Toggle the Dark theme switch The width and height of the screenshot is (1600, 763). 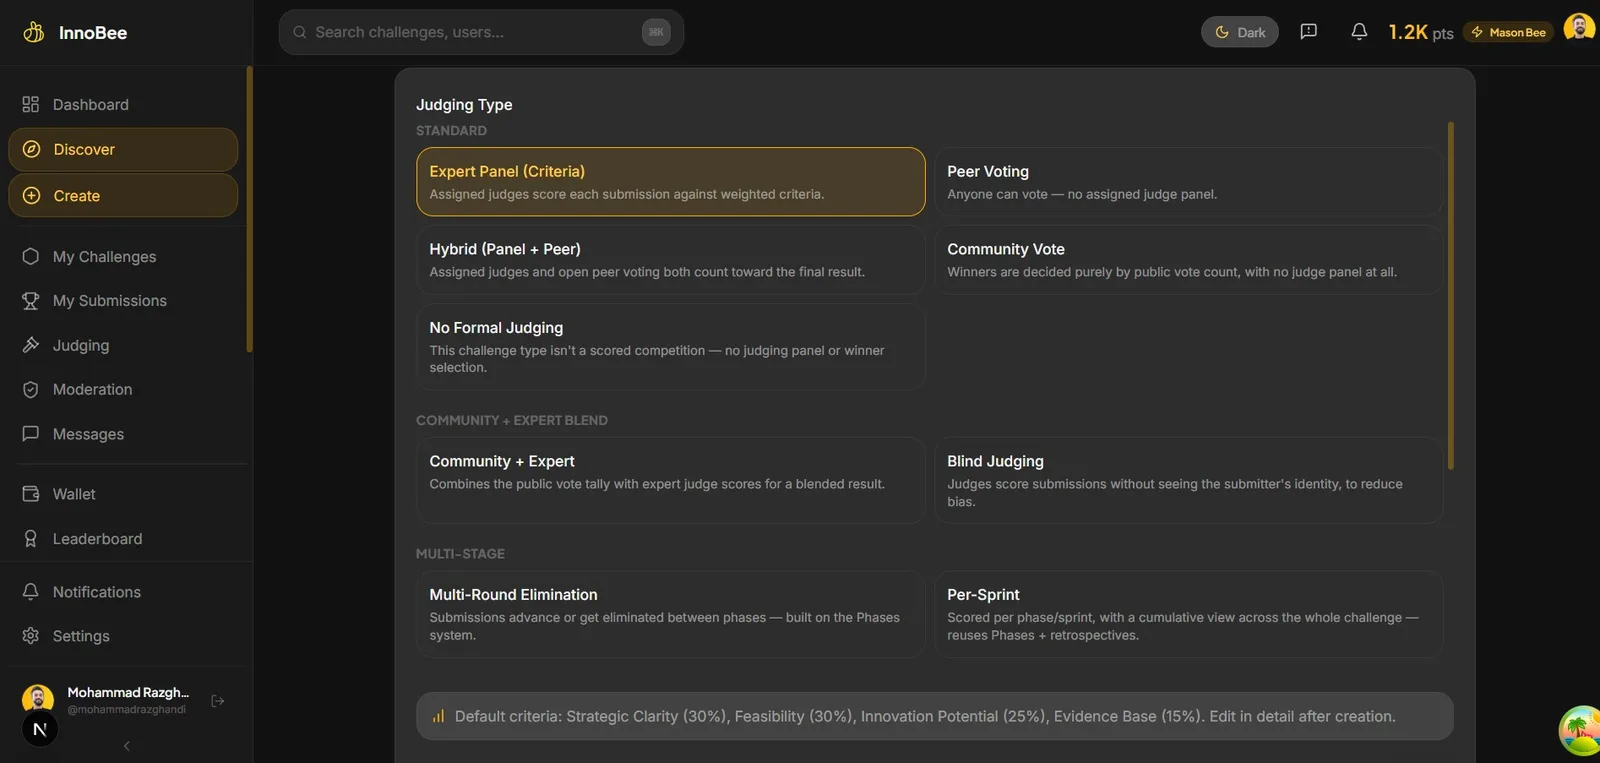pos(1239,32)
